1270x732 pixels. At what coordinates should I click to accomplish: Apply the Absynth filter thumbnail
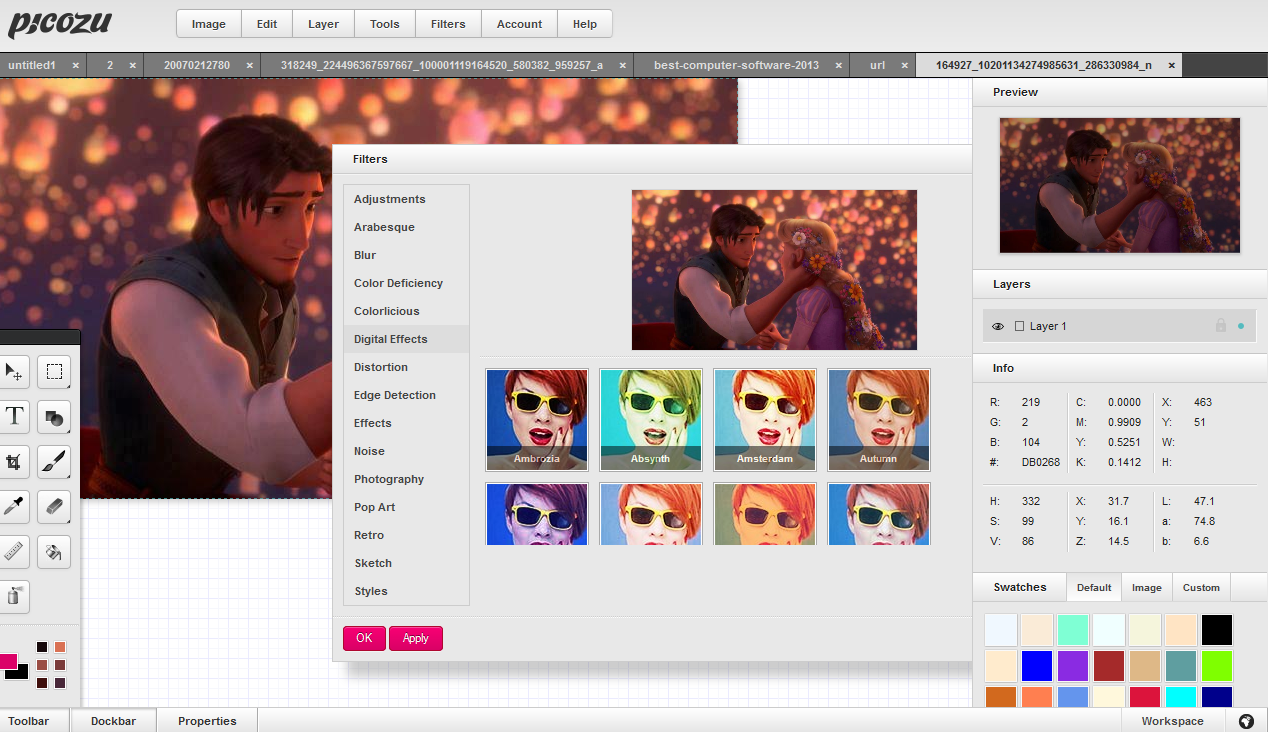click(651, 420)
